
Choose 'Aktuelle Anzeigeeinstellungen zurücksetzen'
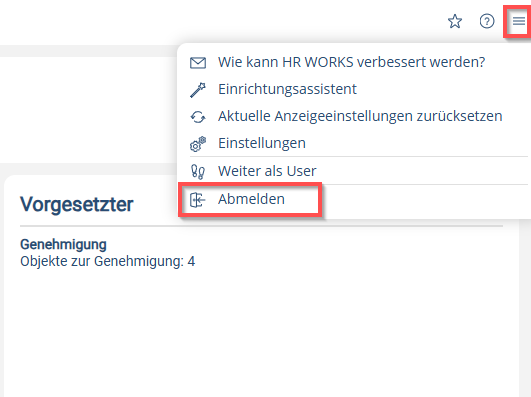(x=360, y=116)
